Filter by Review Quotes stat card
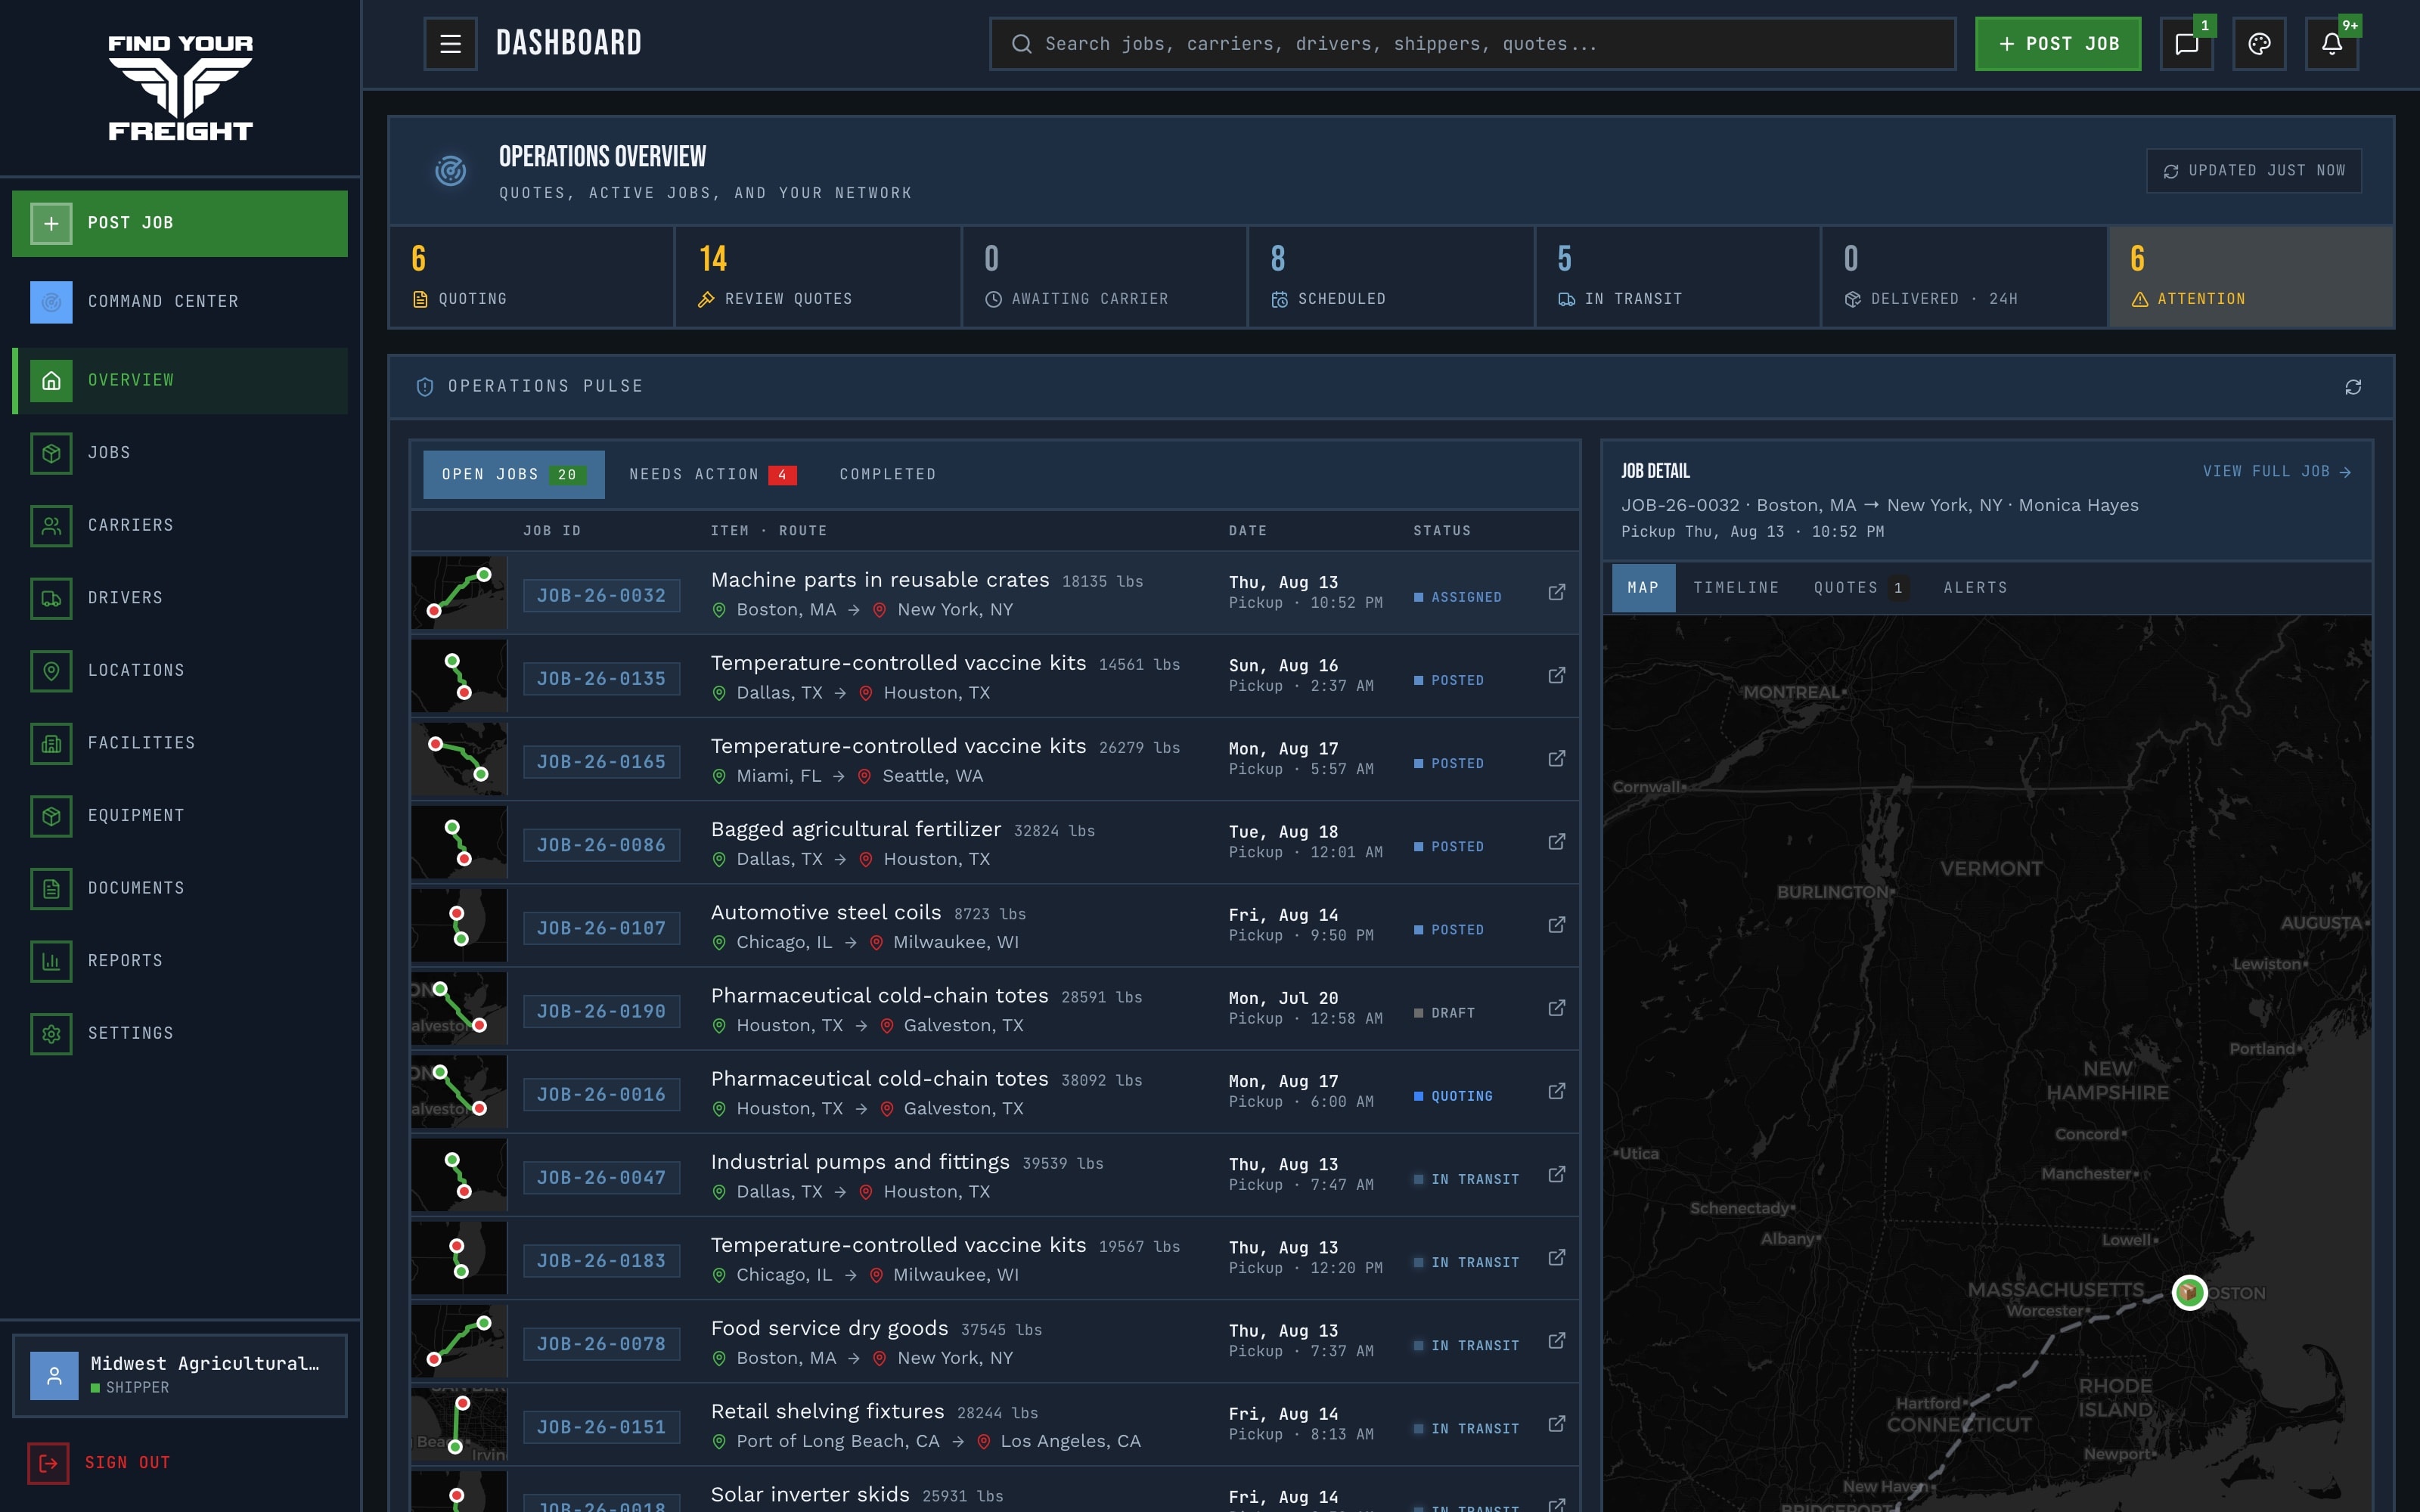 point(818,277)
